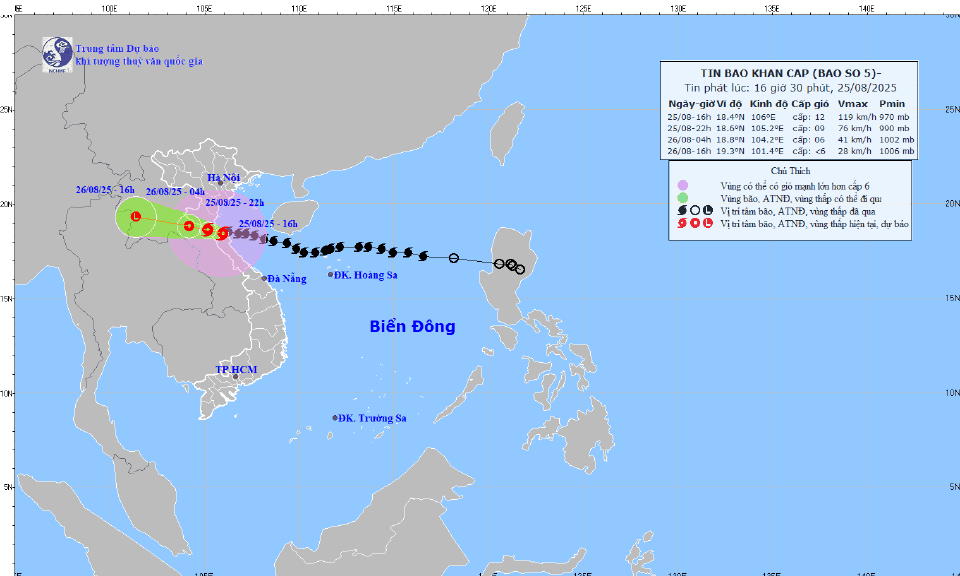
Task: Click the '970 mb' pressure cell
Action: tap(894, 117)
